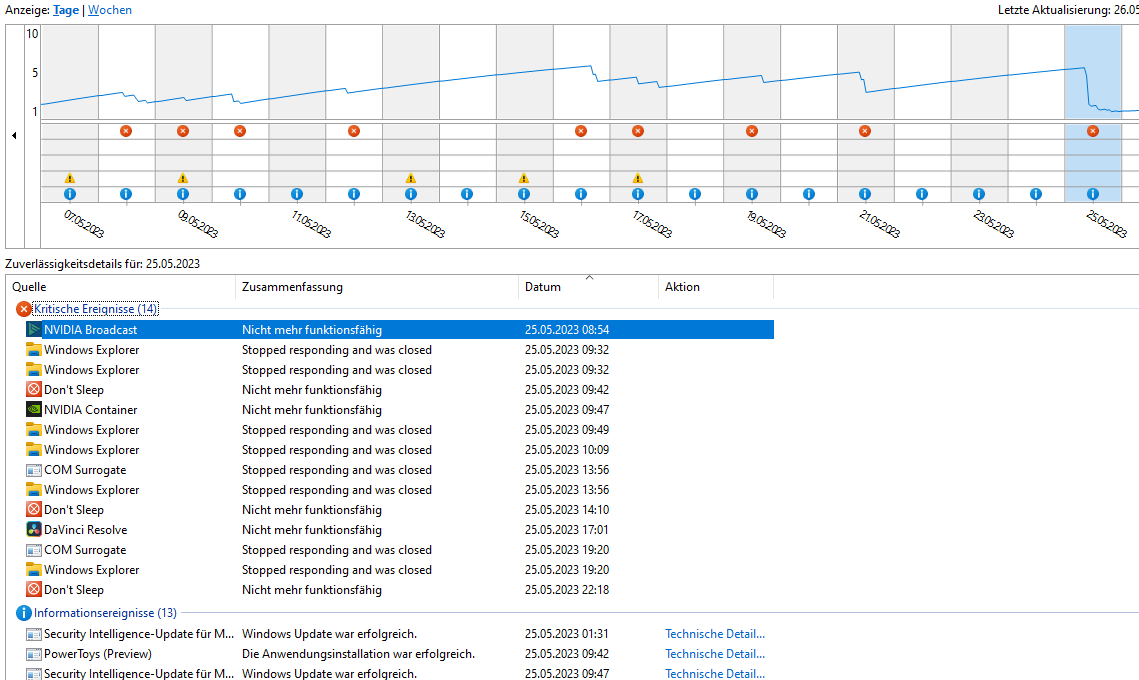Select critical error marker for 25.05.2023 in chart
This screenshot has height=680, width=1139.
pos(1093,131)
